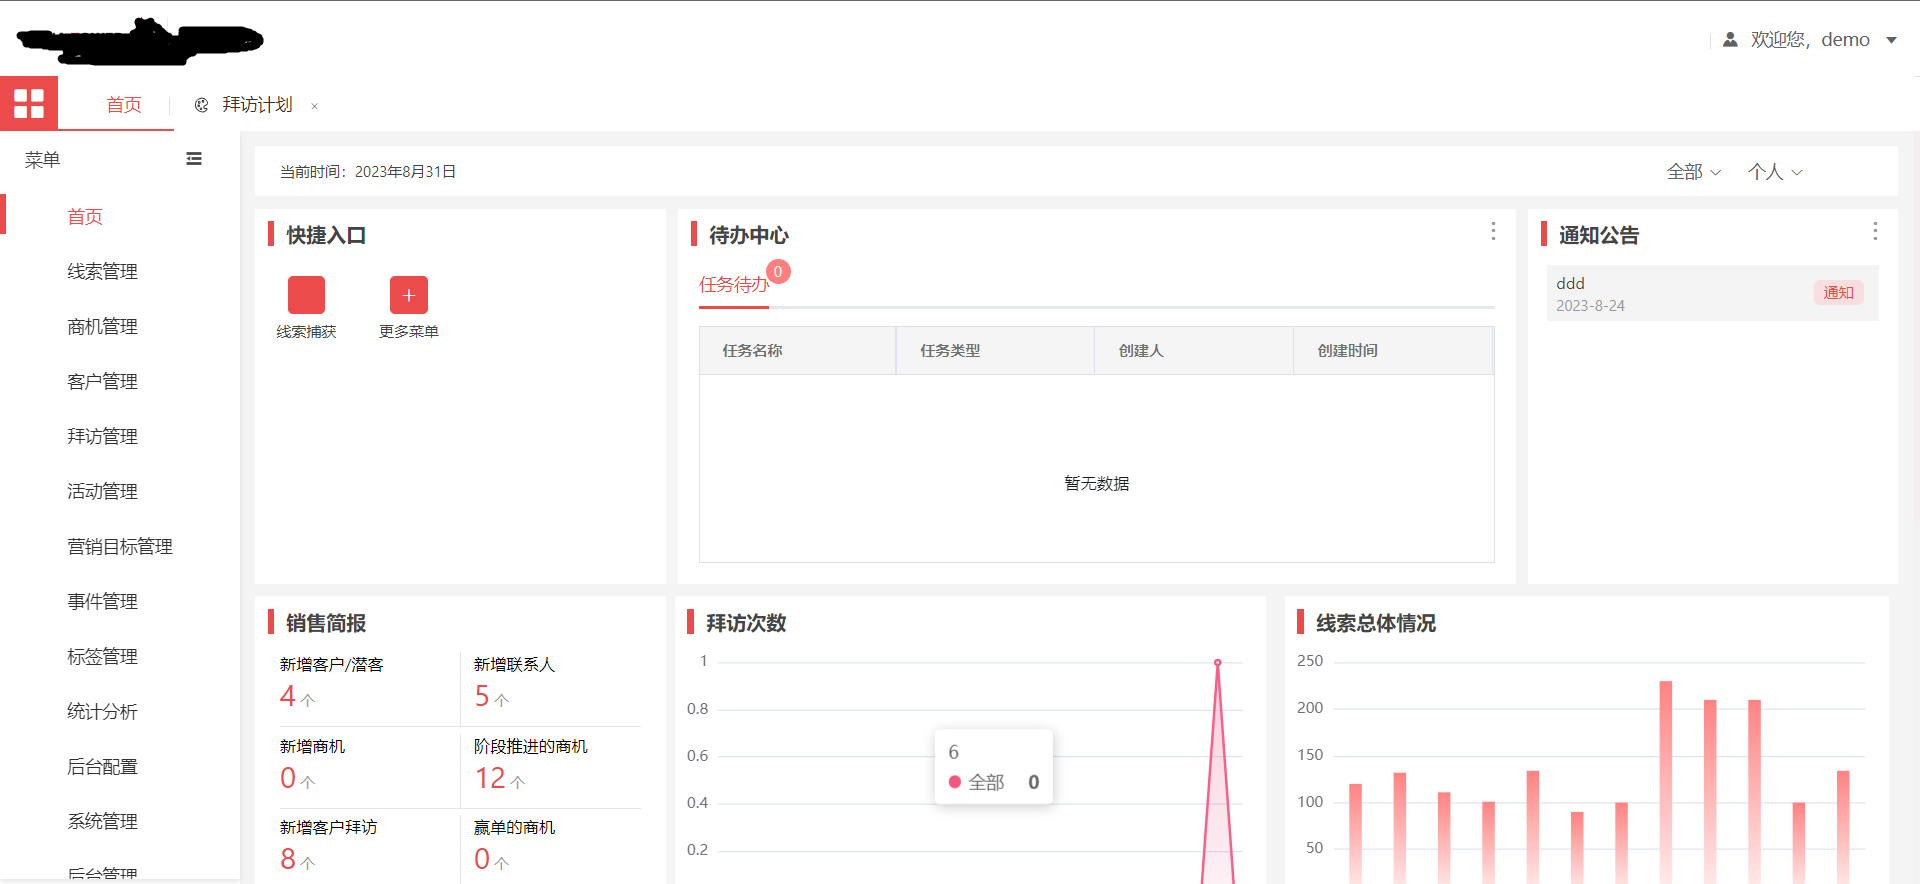Open the 线索捕获 shortcut icon
Viewport: 1920px width, 884px height.
306,295
